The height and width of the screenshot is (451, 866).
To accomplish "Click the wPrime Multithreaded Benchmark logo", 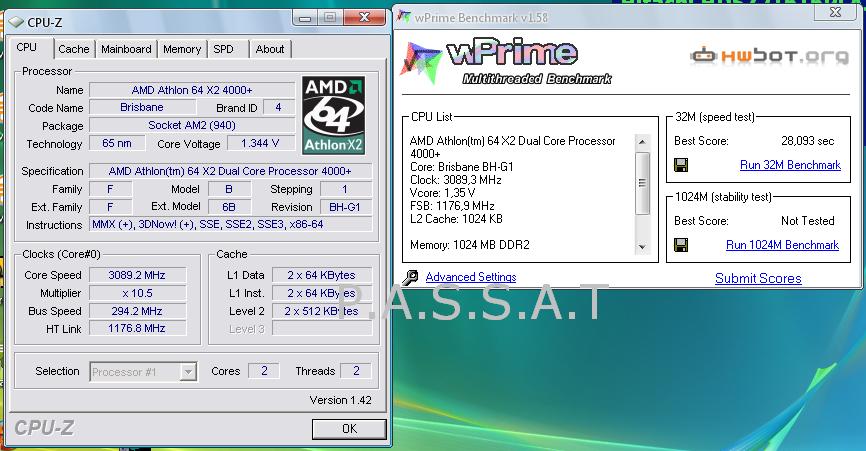I will point(505,62).
